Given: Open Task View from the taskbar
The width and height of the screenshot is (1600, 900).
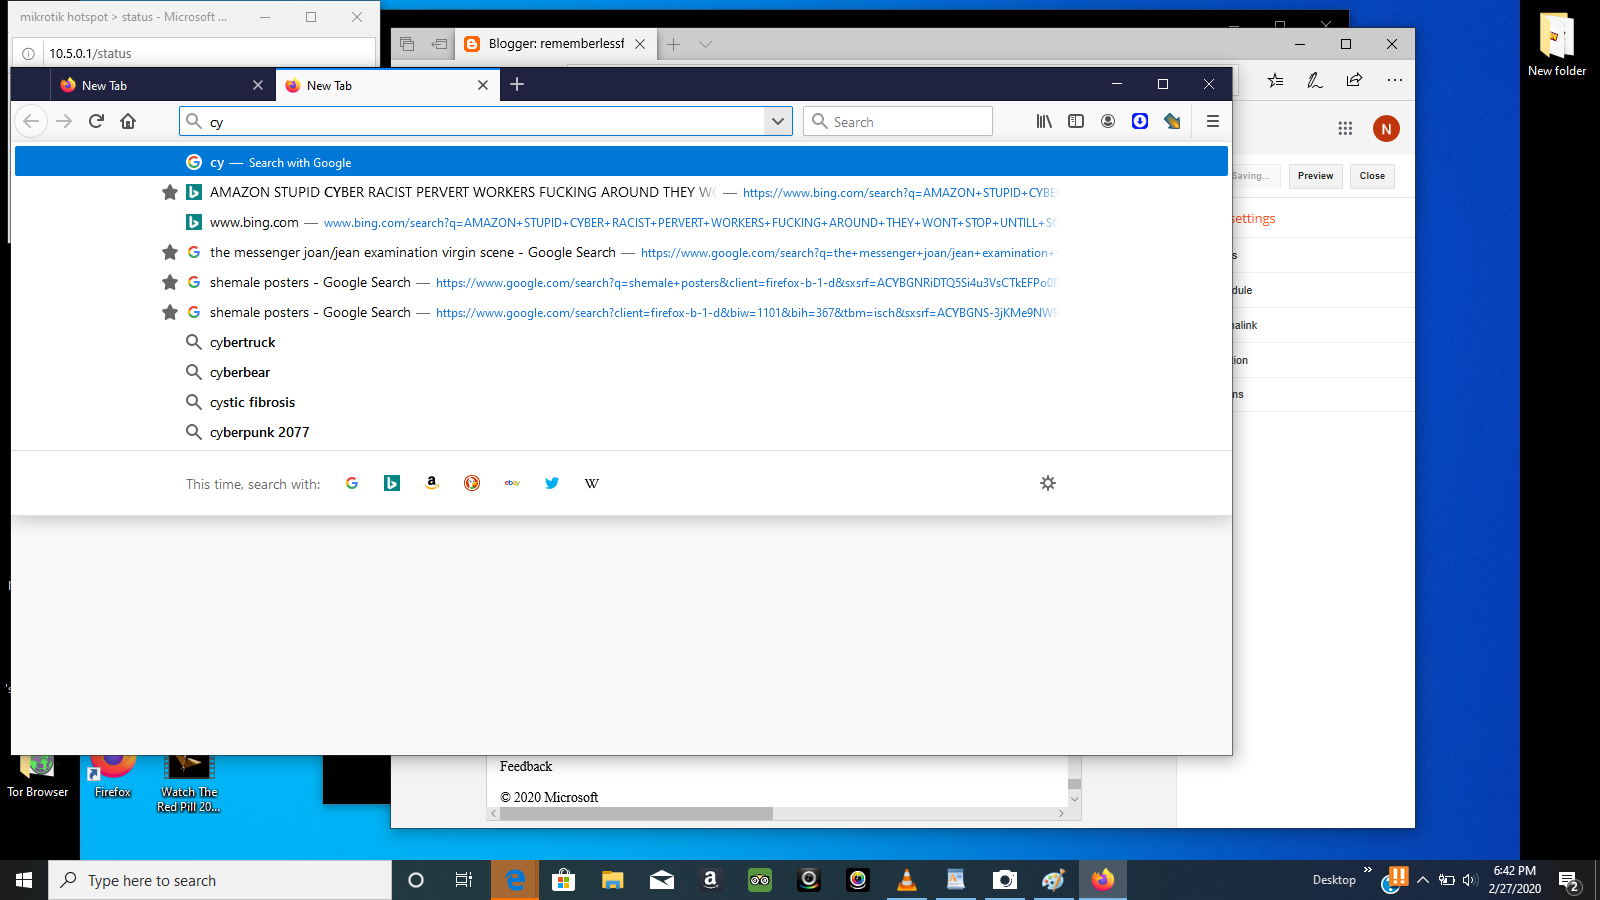Looking at the screenshot, I should (x=464, y=880).
